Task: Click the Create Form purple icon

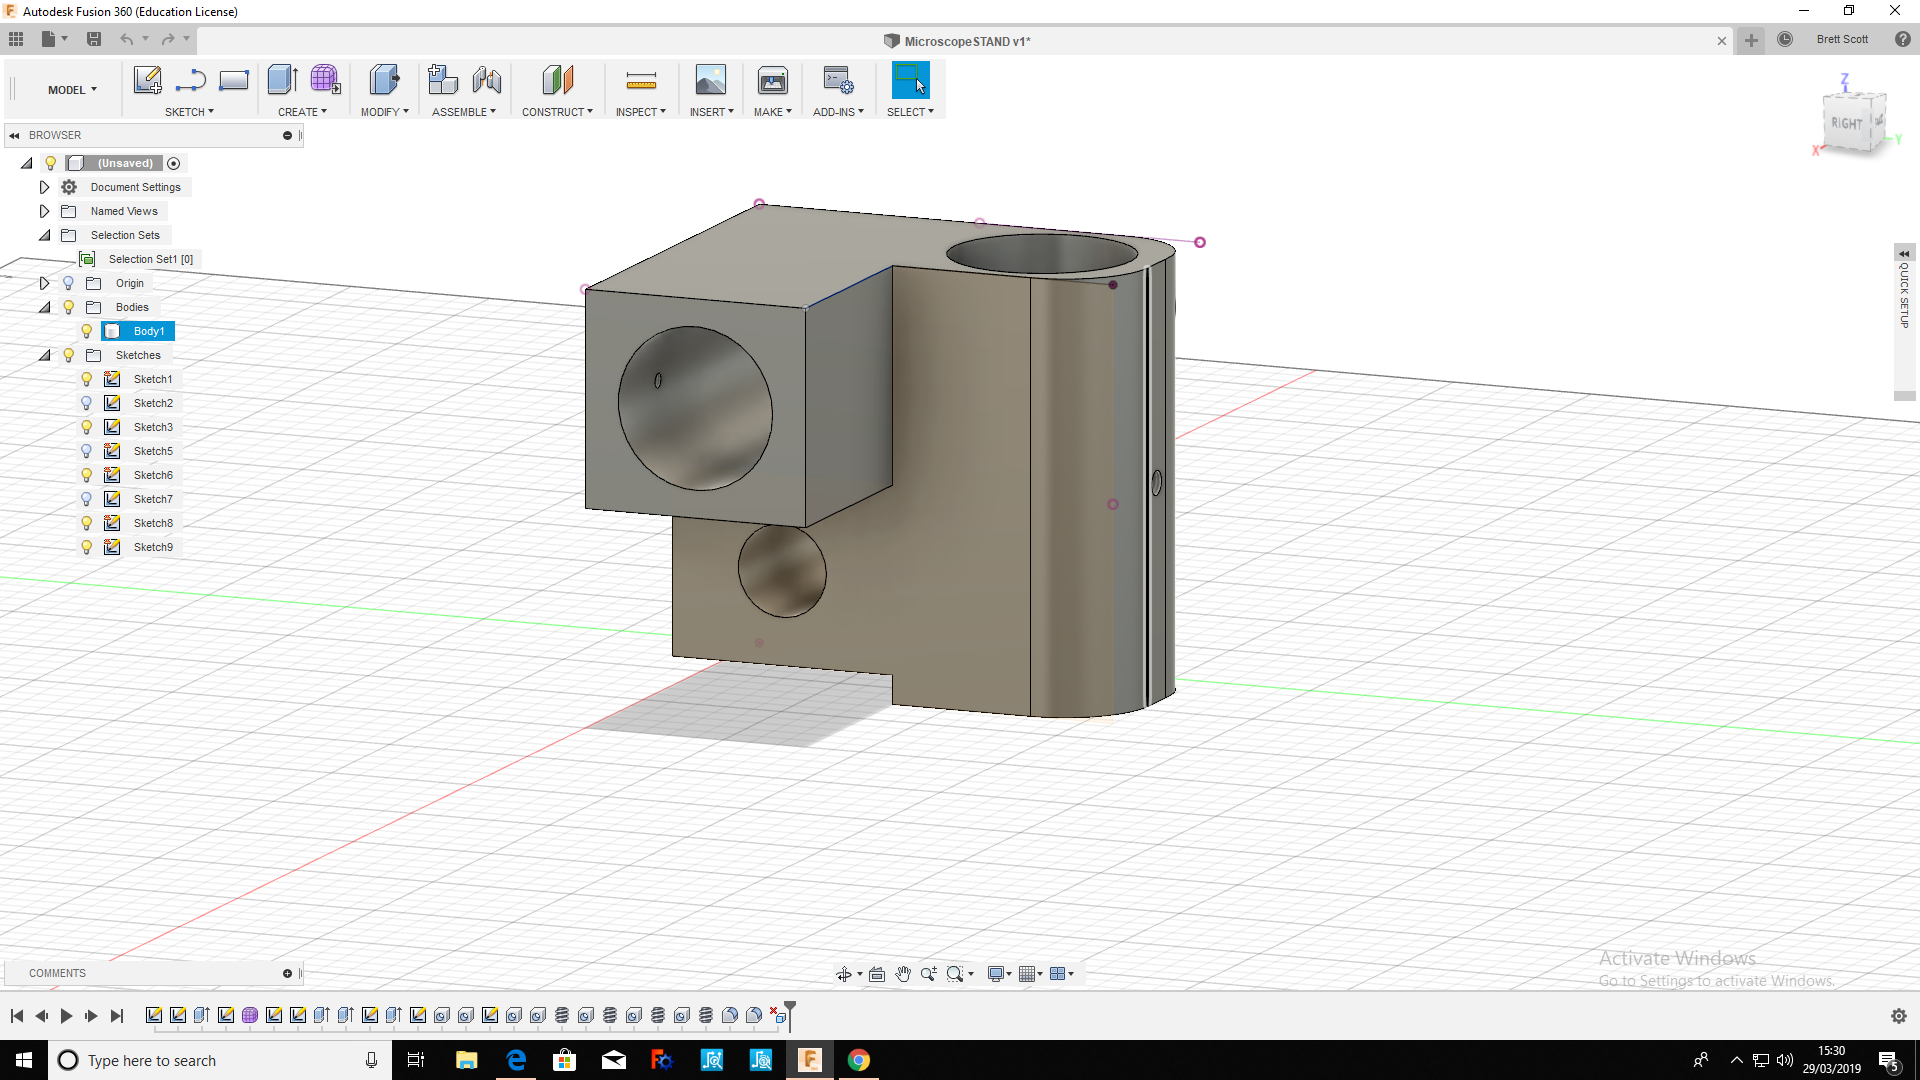Action: [325, 80]
